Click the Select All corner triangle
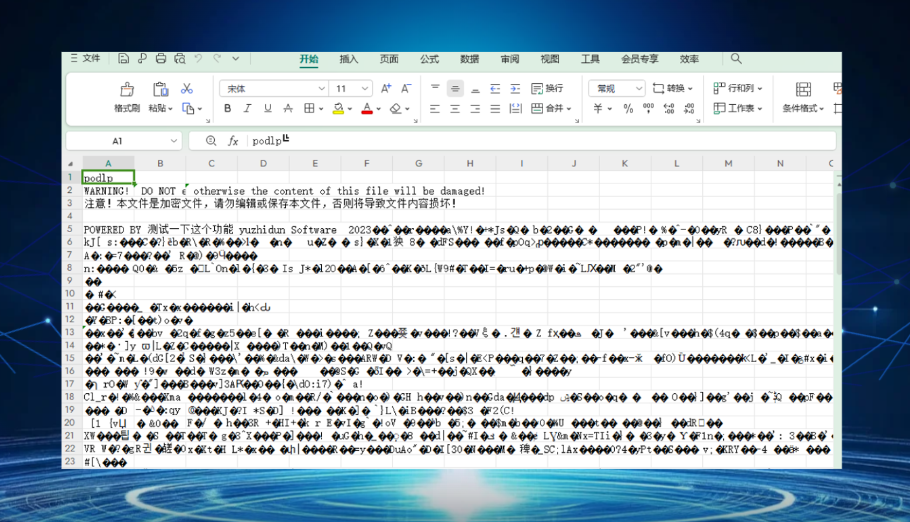The height and width of the screenshot is (522, 910). coord(71,164)
